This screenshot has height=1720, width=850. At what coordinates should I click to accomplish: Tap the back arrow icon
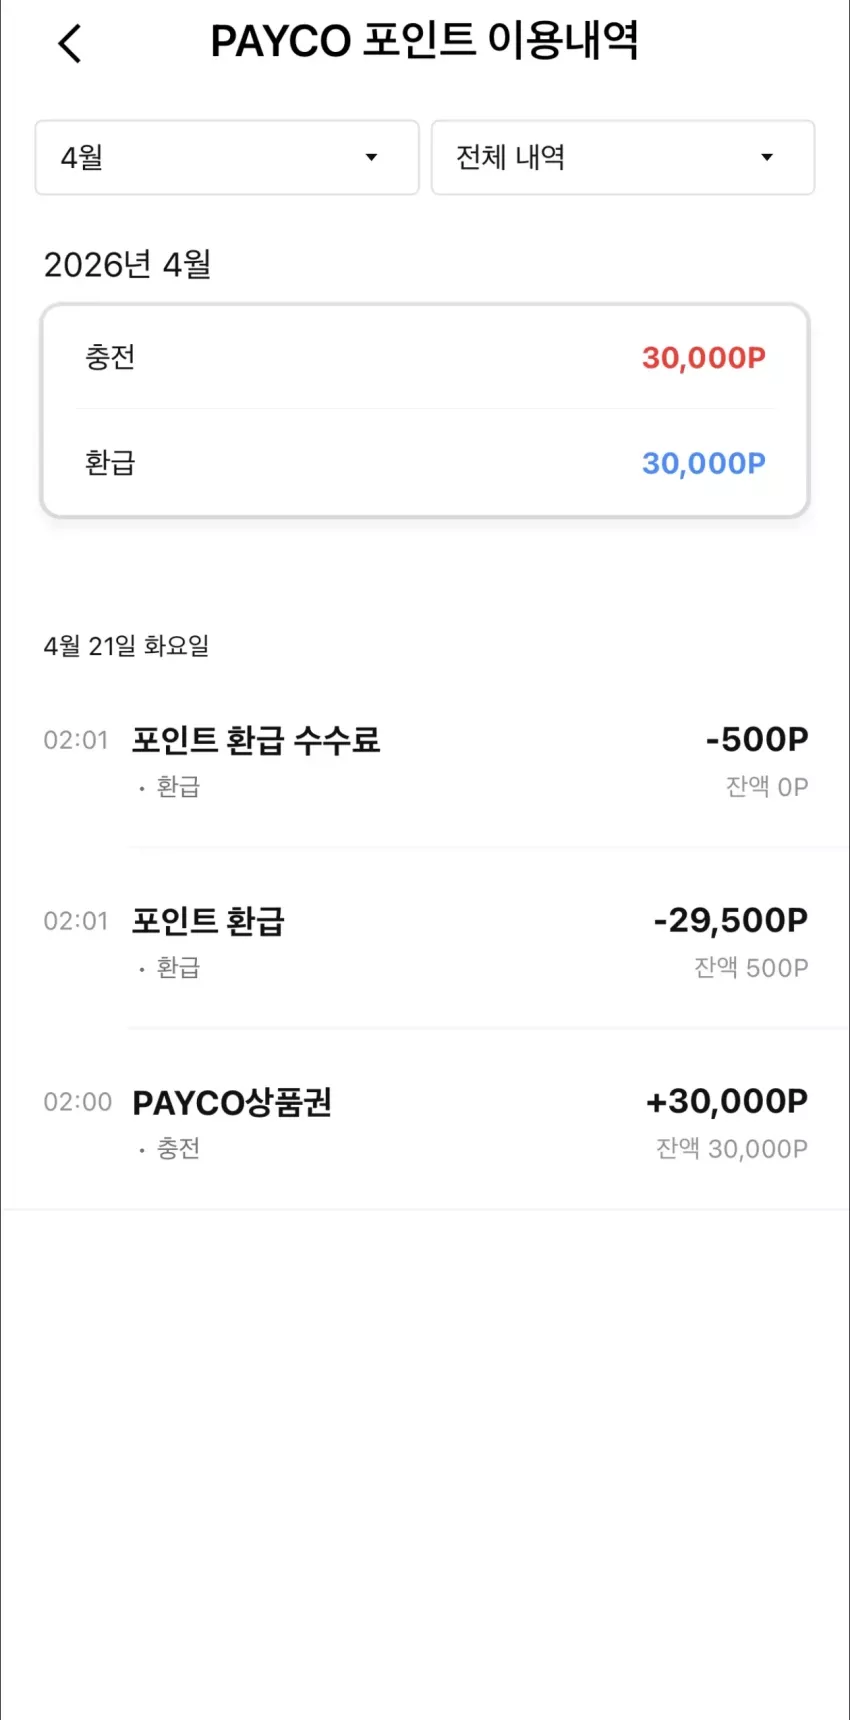pos(69,44)
